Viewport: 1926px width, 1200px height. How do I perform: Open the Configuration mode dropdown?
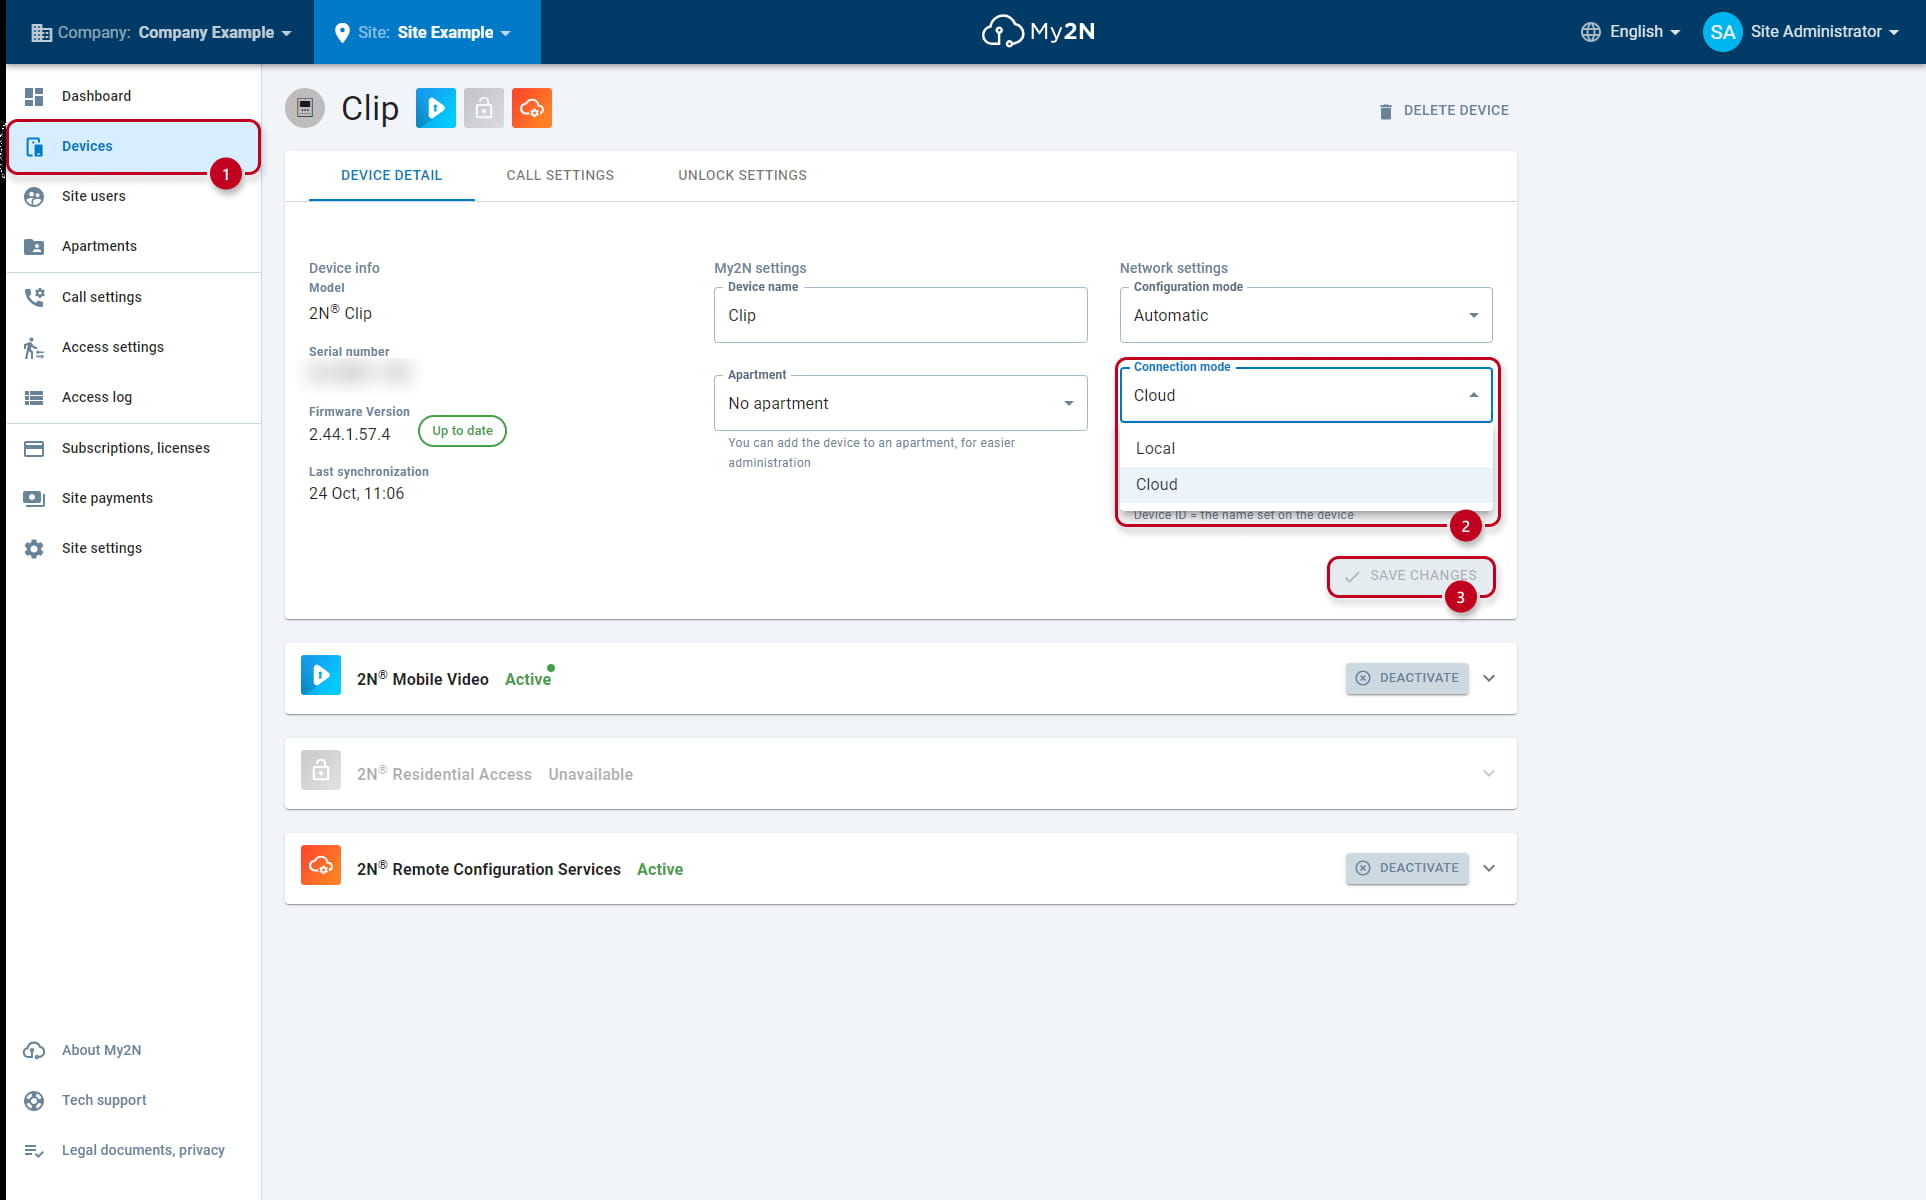tap(1306, 315)
